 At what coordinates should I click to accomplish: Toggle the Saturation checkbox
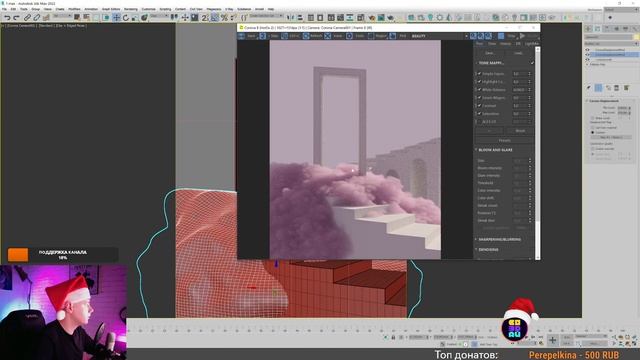tap(480, 113)
